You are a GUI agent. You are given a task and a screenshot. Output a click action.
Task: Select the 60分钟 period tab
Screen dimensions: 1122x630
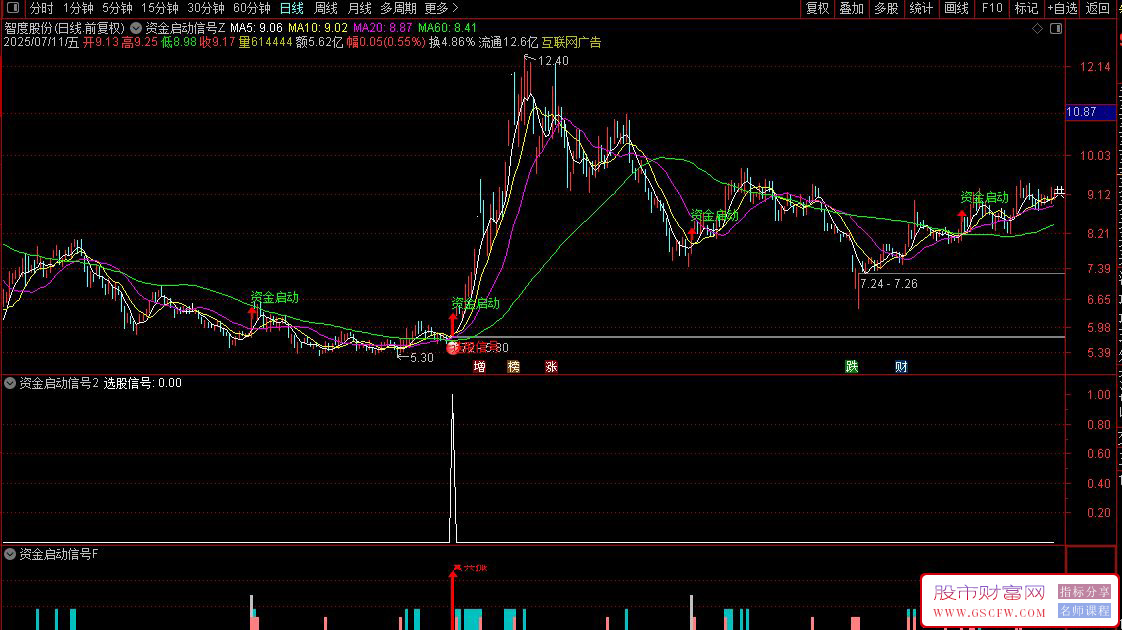252,9
